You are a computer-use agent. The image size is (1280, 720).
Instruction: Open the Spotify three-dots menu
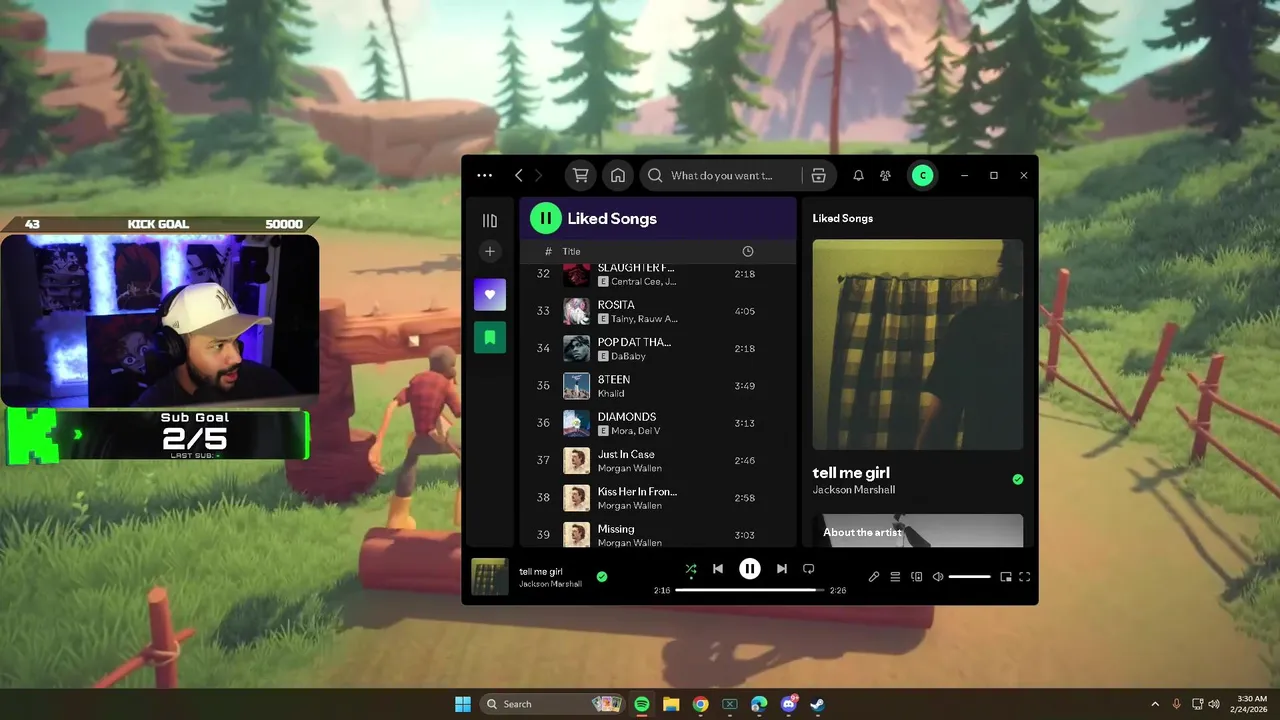[x=484, y=175]
